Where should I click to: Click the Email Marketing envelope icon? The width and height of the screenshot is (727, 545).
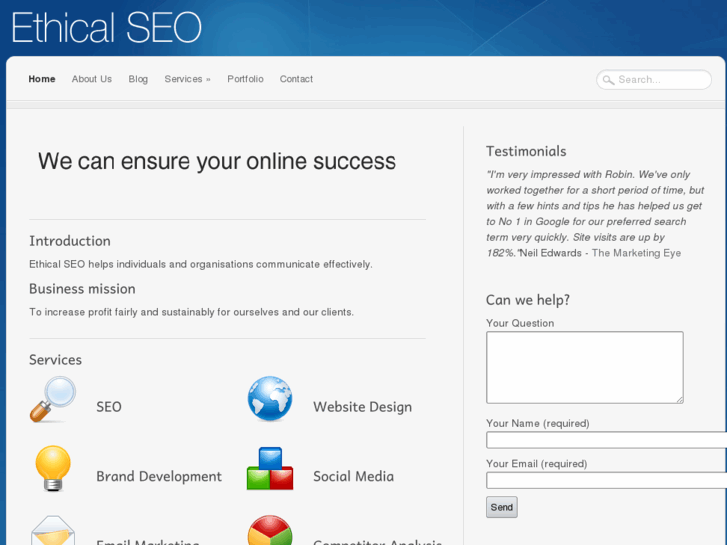[53, 530]
